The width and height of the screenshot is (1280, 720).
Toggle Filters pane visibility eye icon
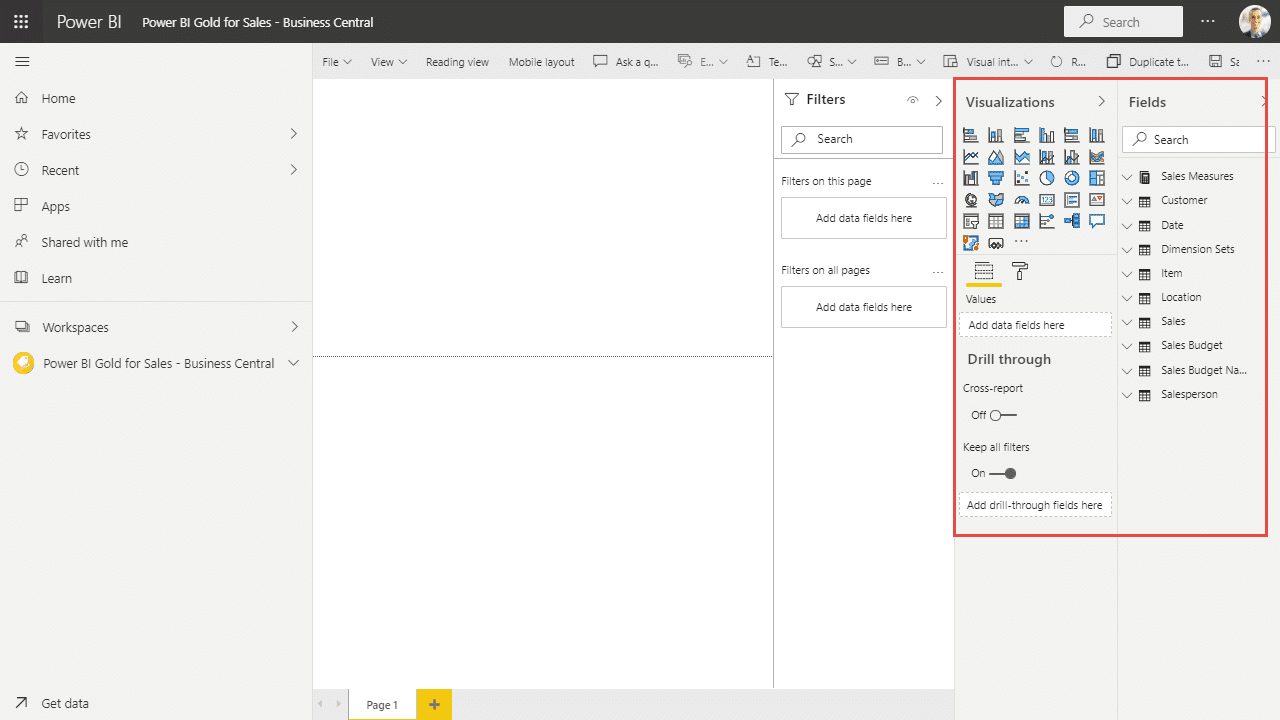click(912, 100)
